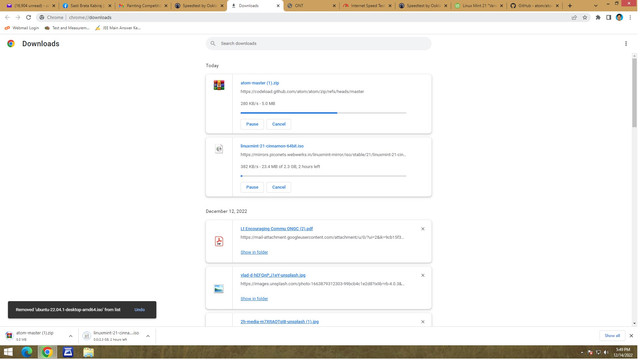Click the Chrome logo beside Downloads title
Viewport: 640px width, 360px height.
click(x=11, y=44)
